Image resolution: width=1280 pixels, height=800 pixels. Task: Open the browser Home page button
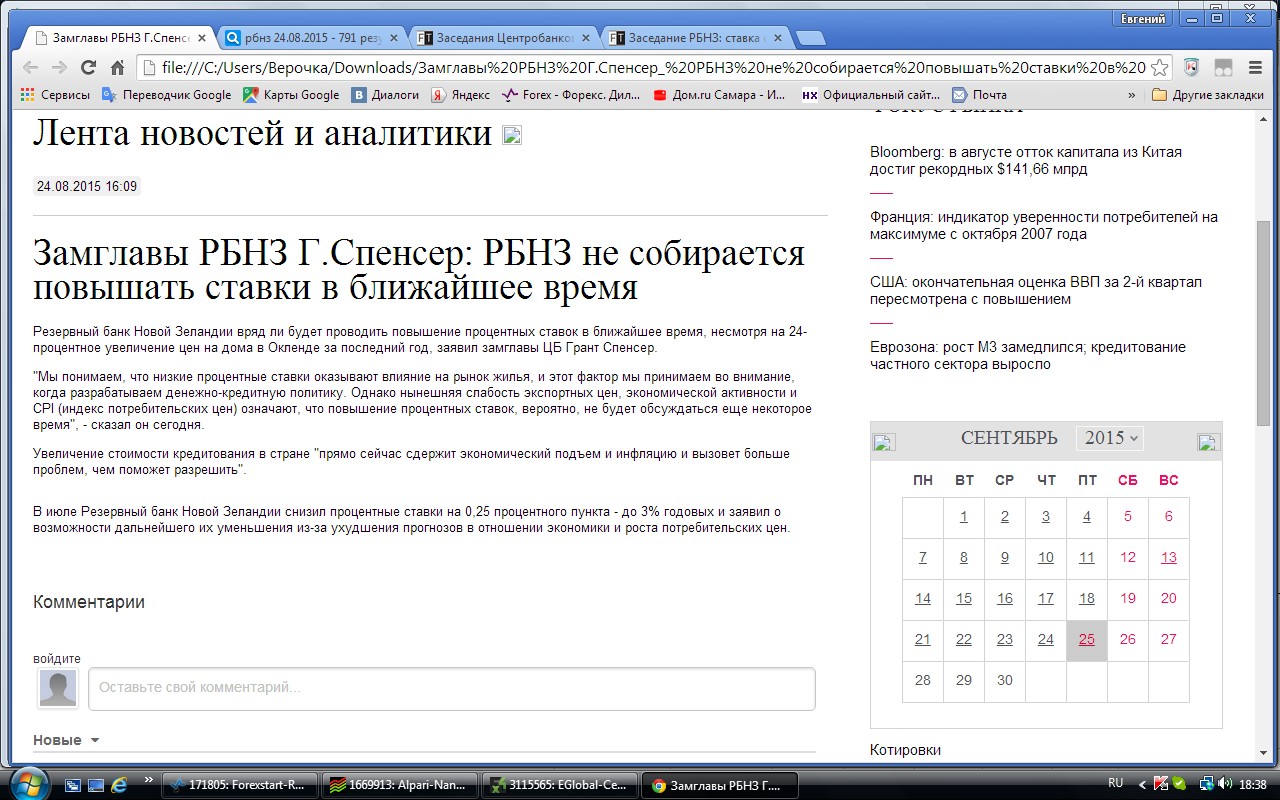tap(117, 68)
